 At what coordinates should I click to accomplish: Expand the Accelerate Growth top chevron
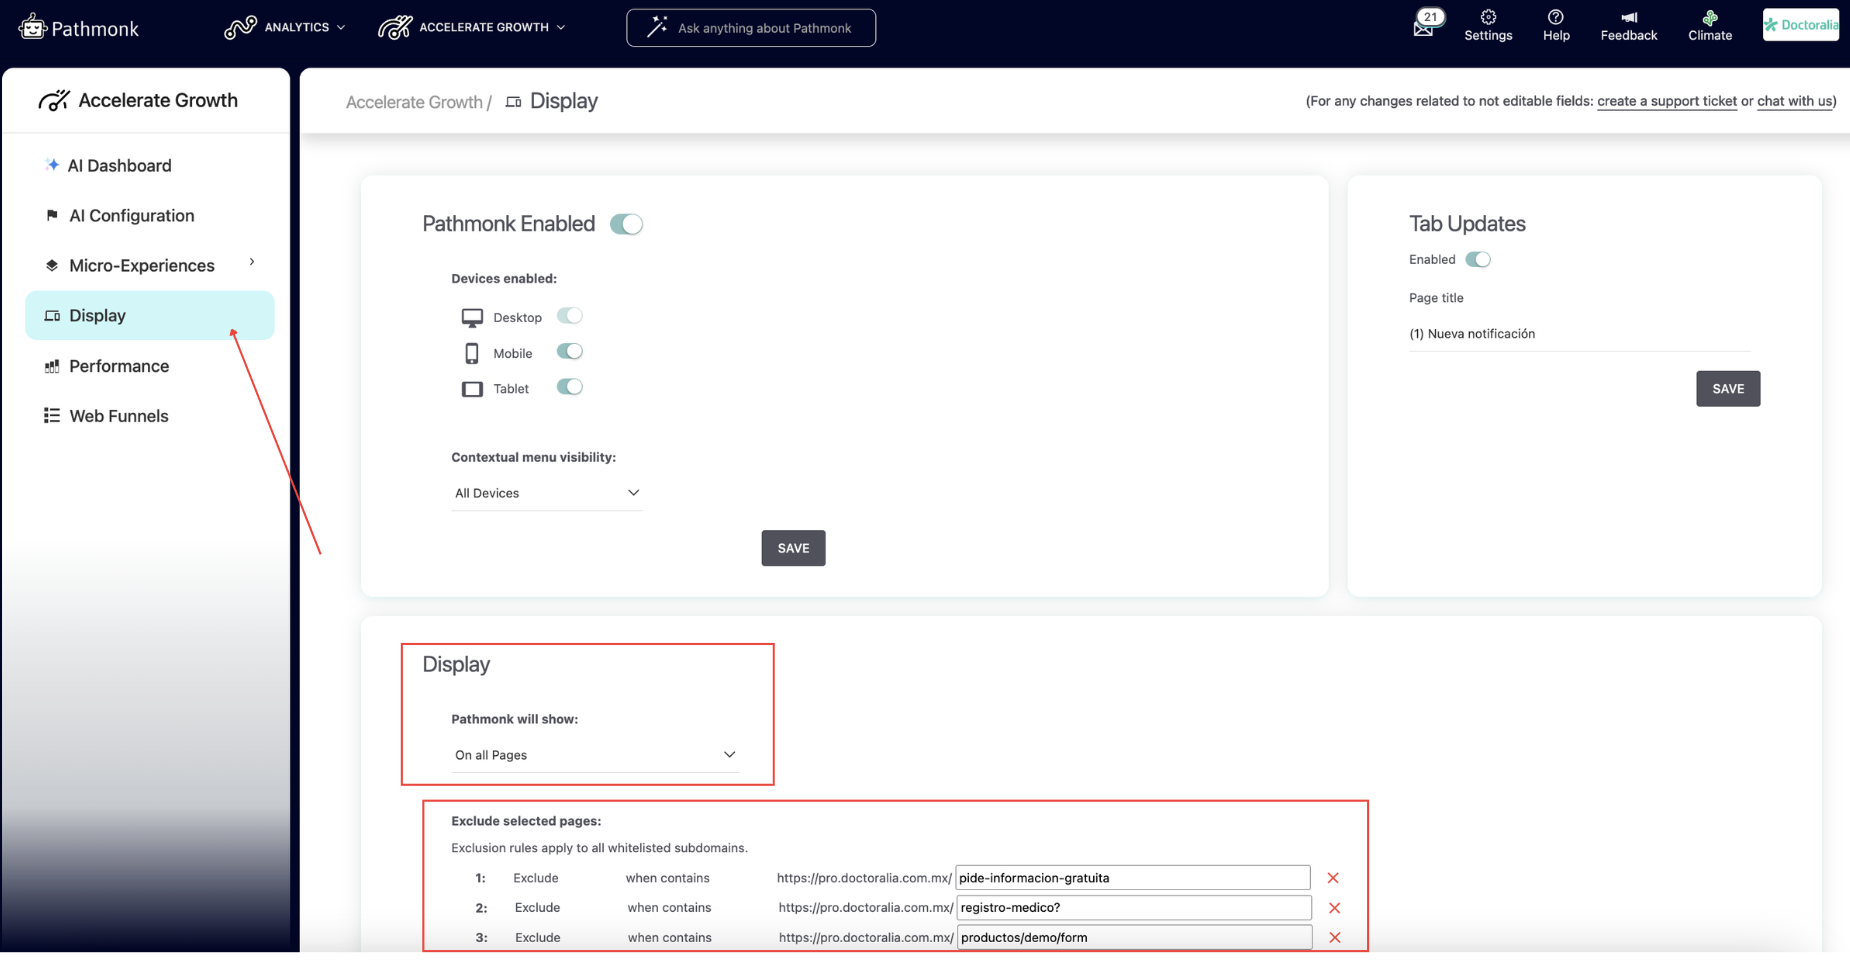561,28
